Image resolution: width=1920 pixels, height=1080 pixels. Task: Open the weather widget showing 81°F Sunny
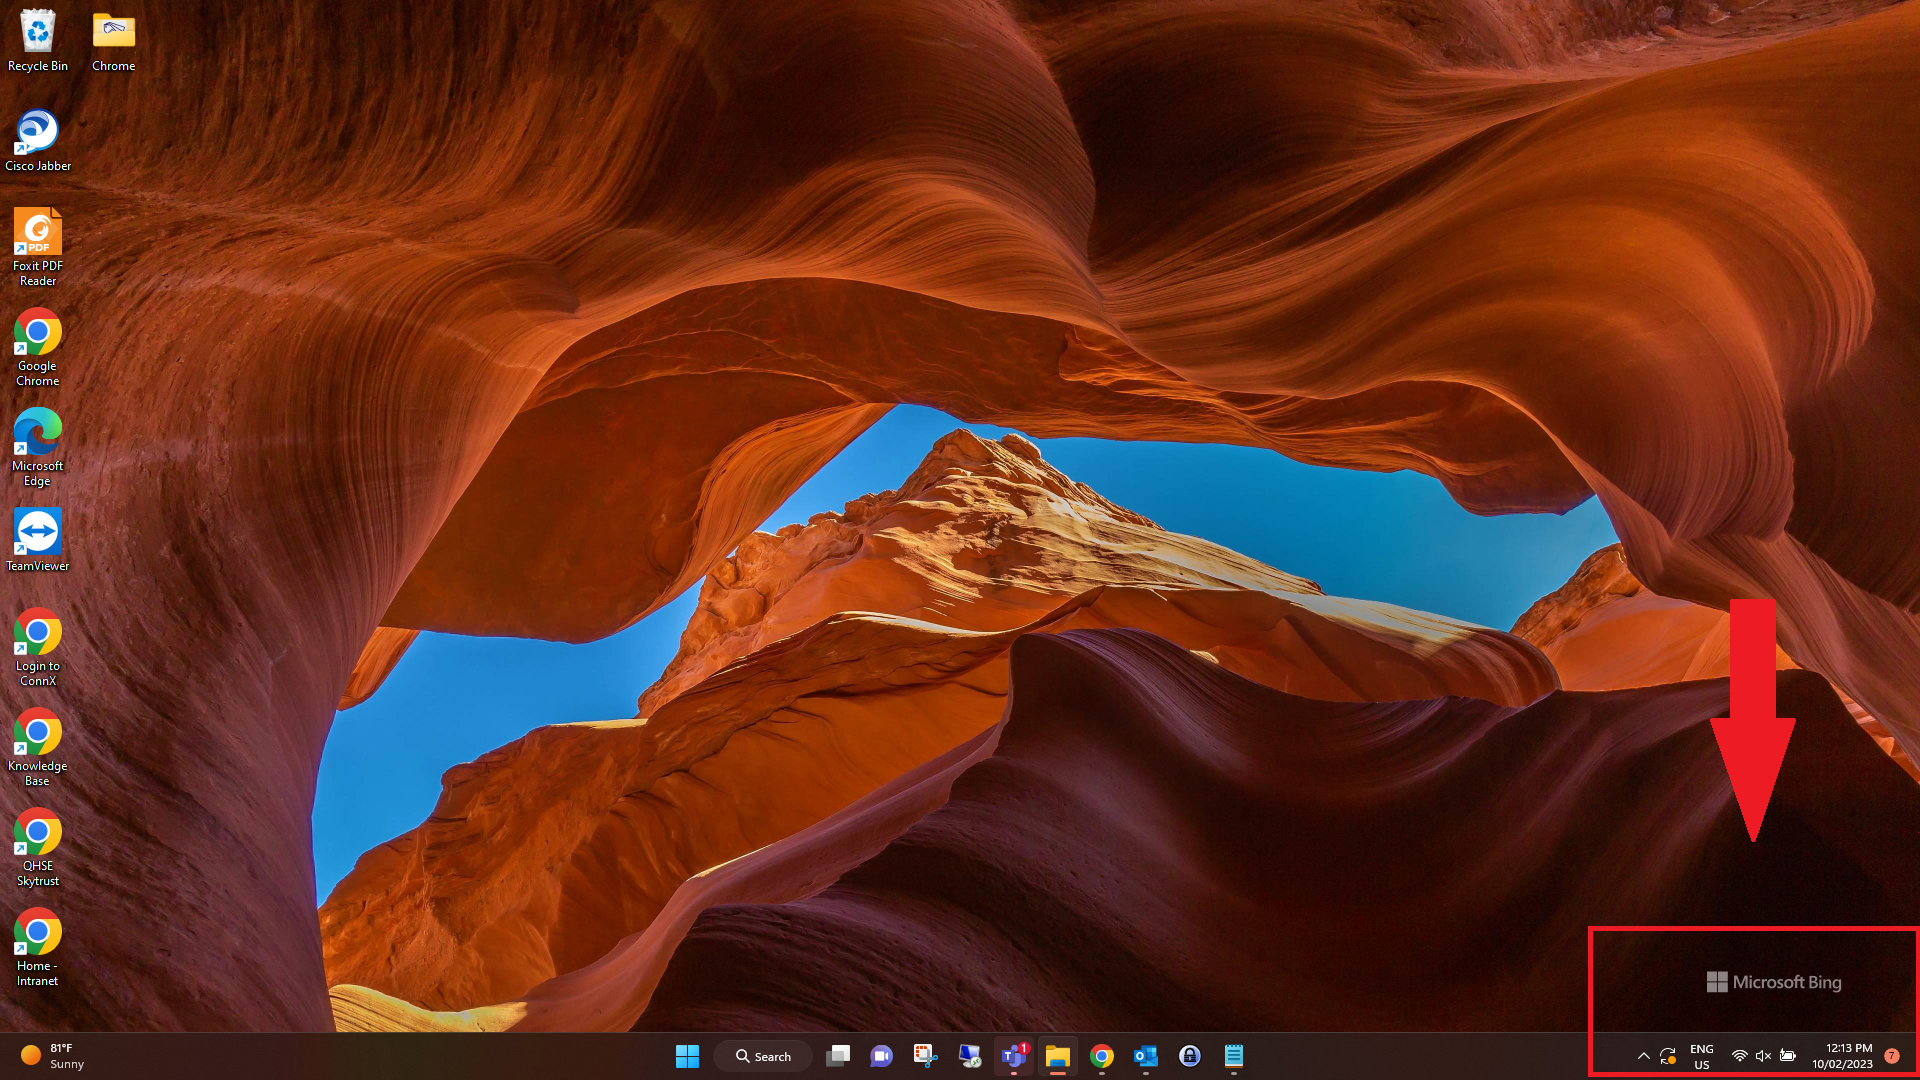(x=52, y=1056)
